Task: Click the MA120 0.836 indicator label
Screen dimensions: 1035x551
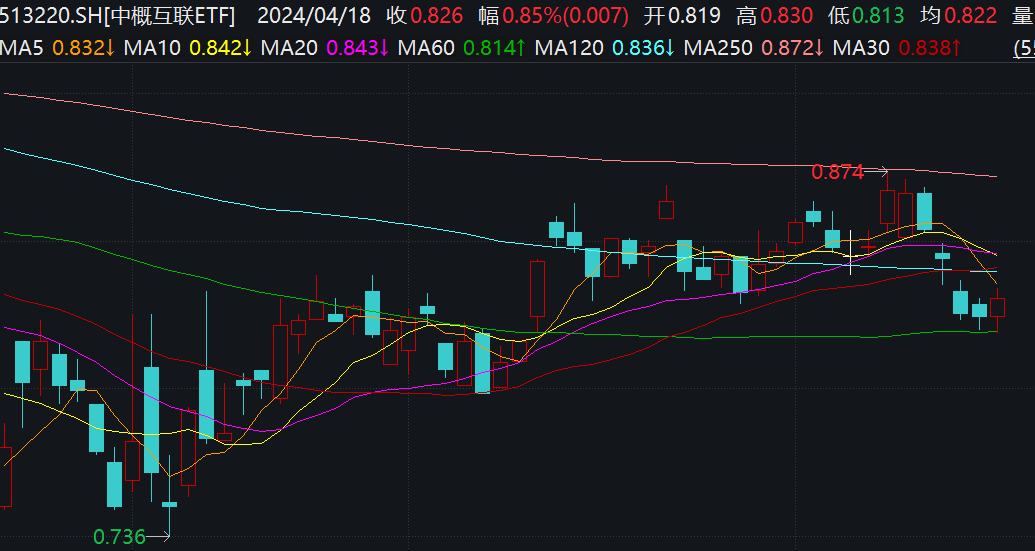Action: (x=605, y=48)
